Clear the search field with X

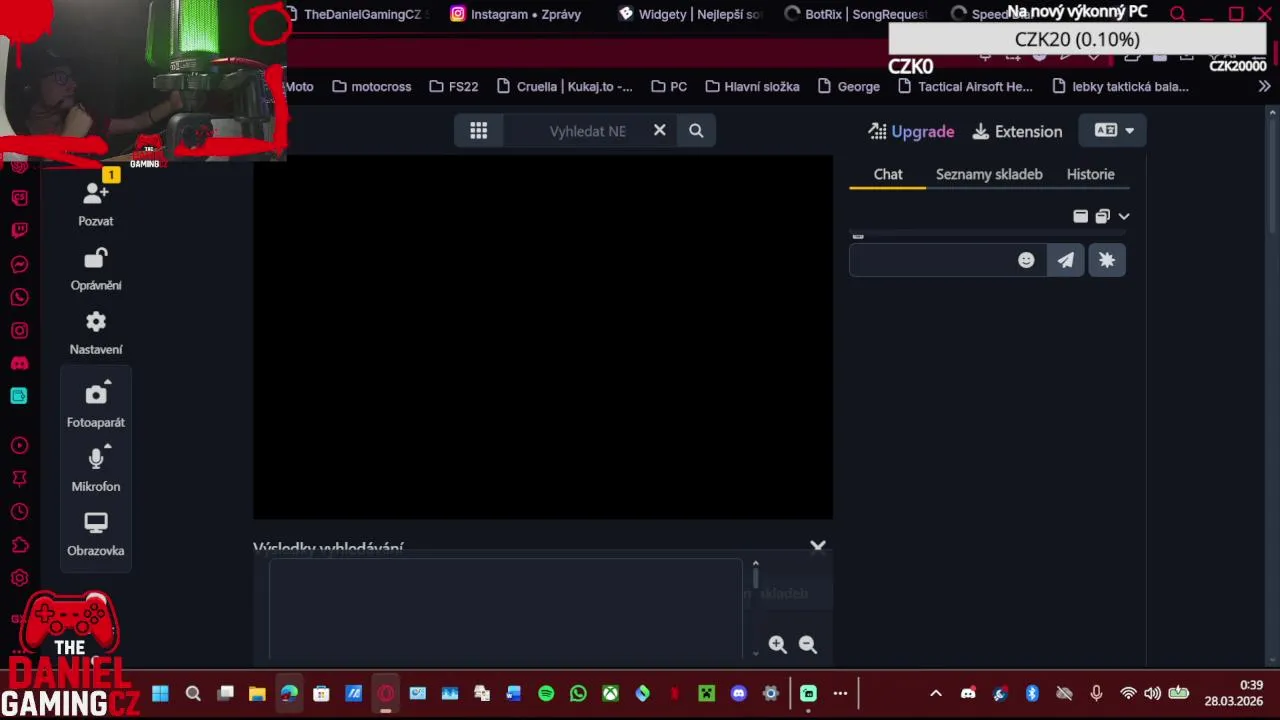(x=660, y=131)
